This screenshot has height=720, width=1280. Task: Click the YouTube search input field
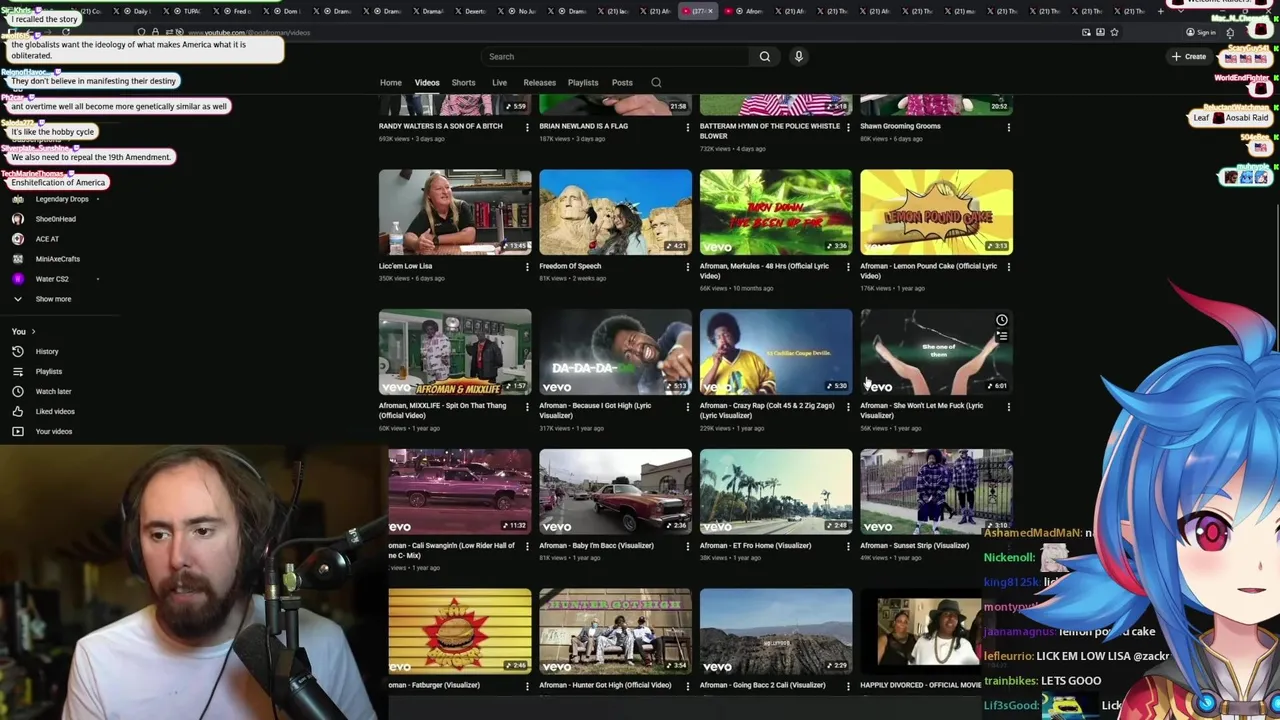(x=615, y=57)
